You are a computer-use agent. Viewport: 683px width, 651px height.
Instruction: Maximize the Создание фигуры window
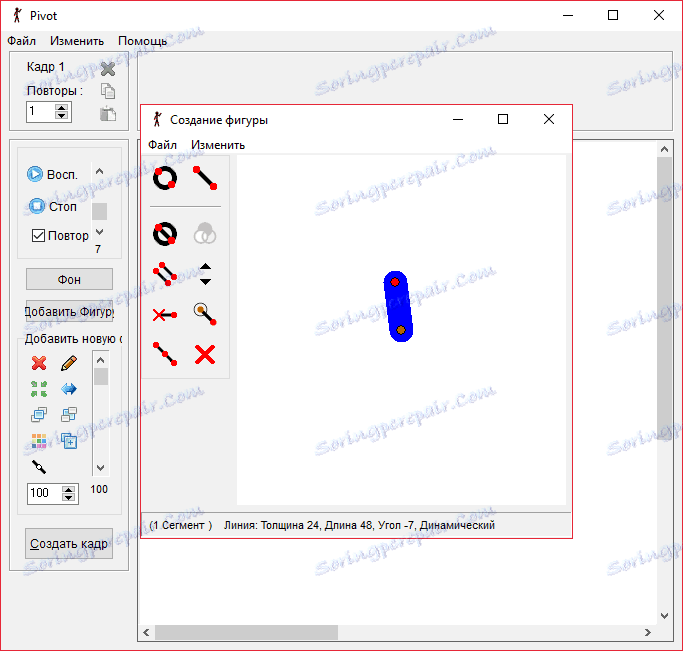tap(503, 119)
